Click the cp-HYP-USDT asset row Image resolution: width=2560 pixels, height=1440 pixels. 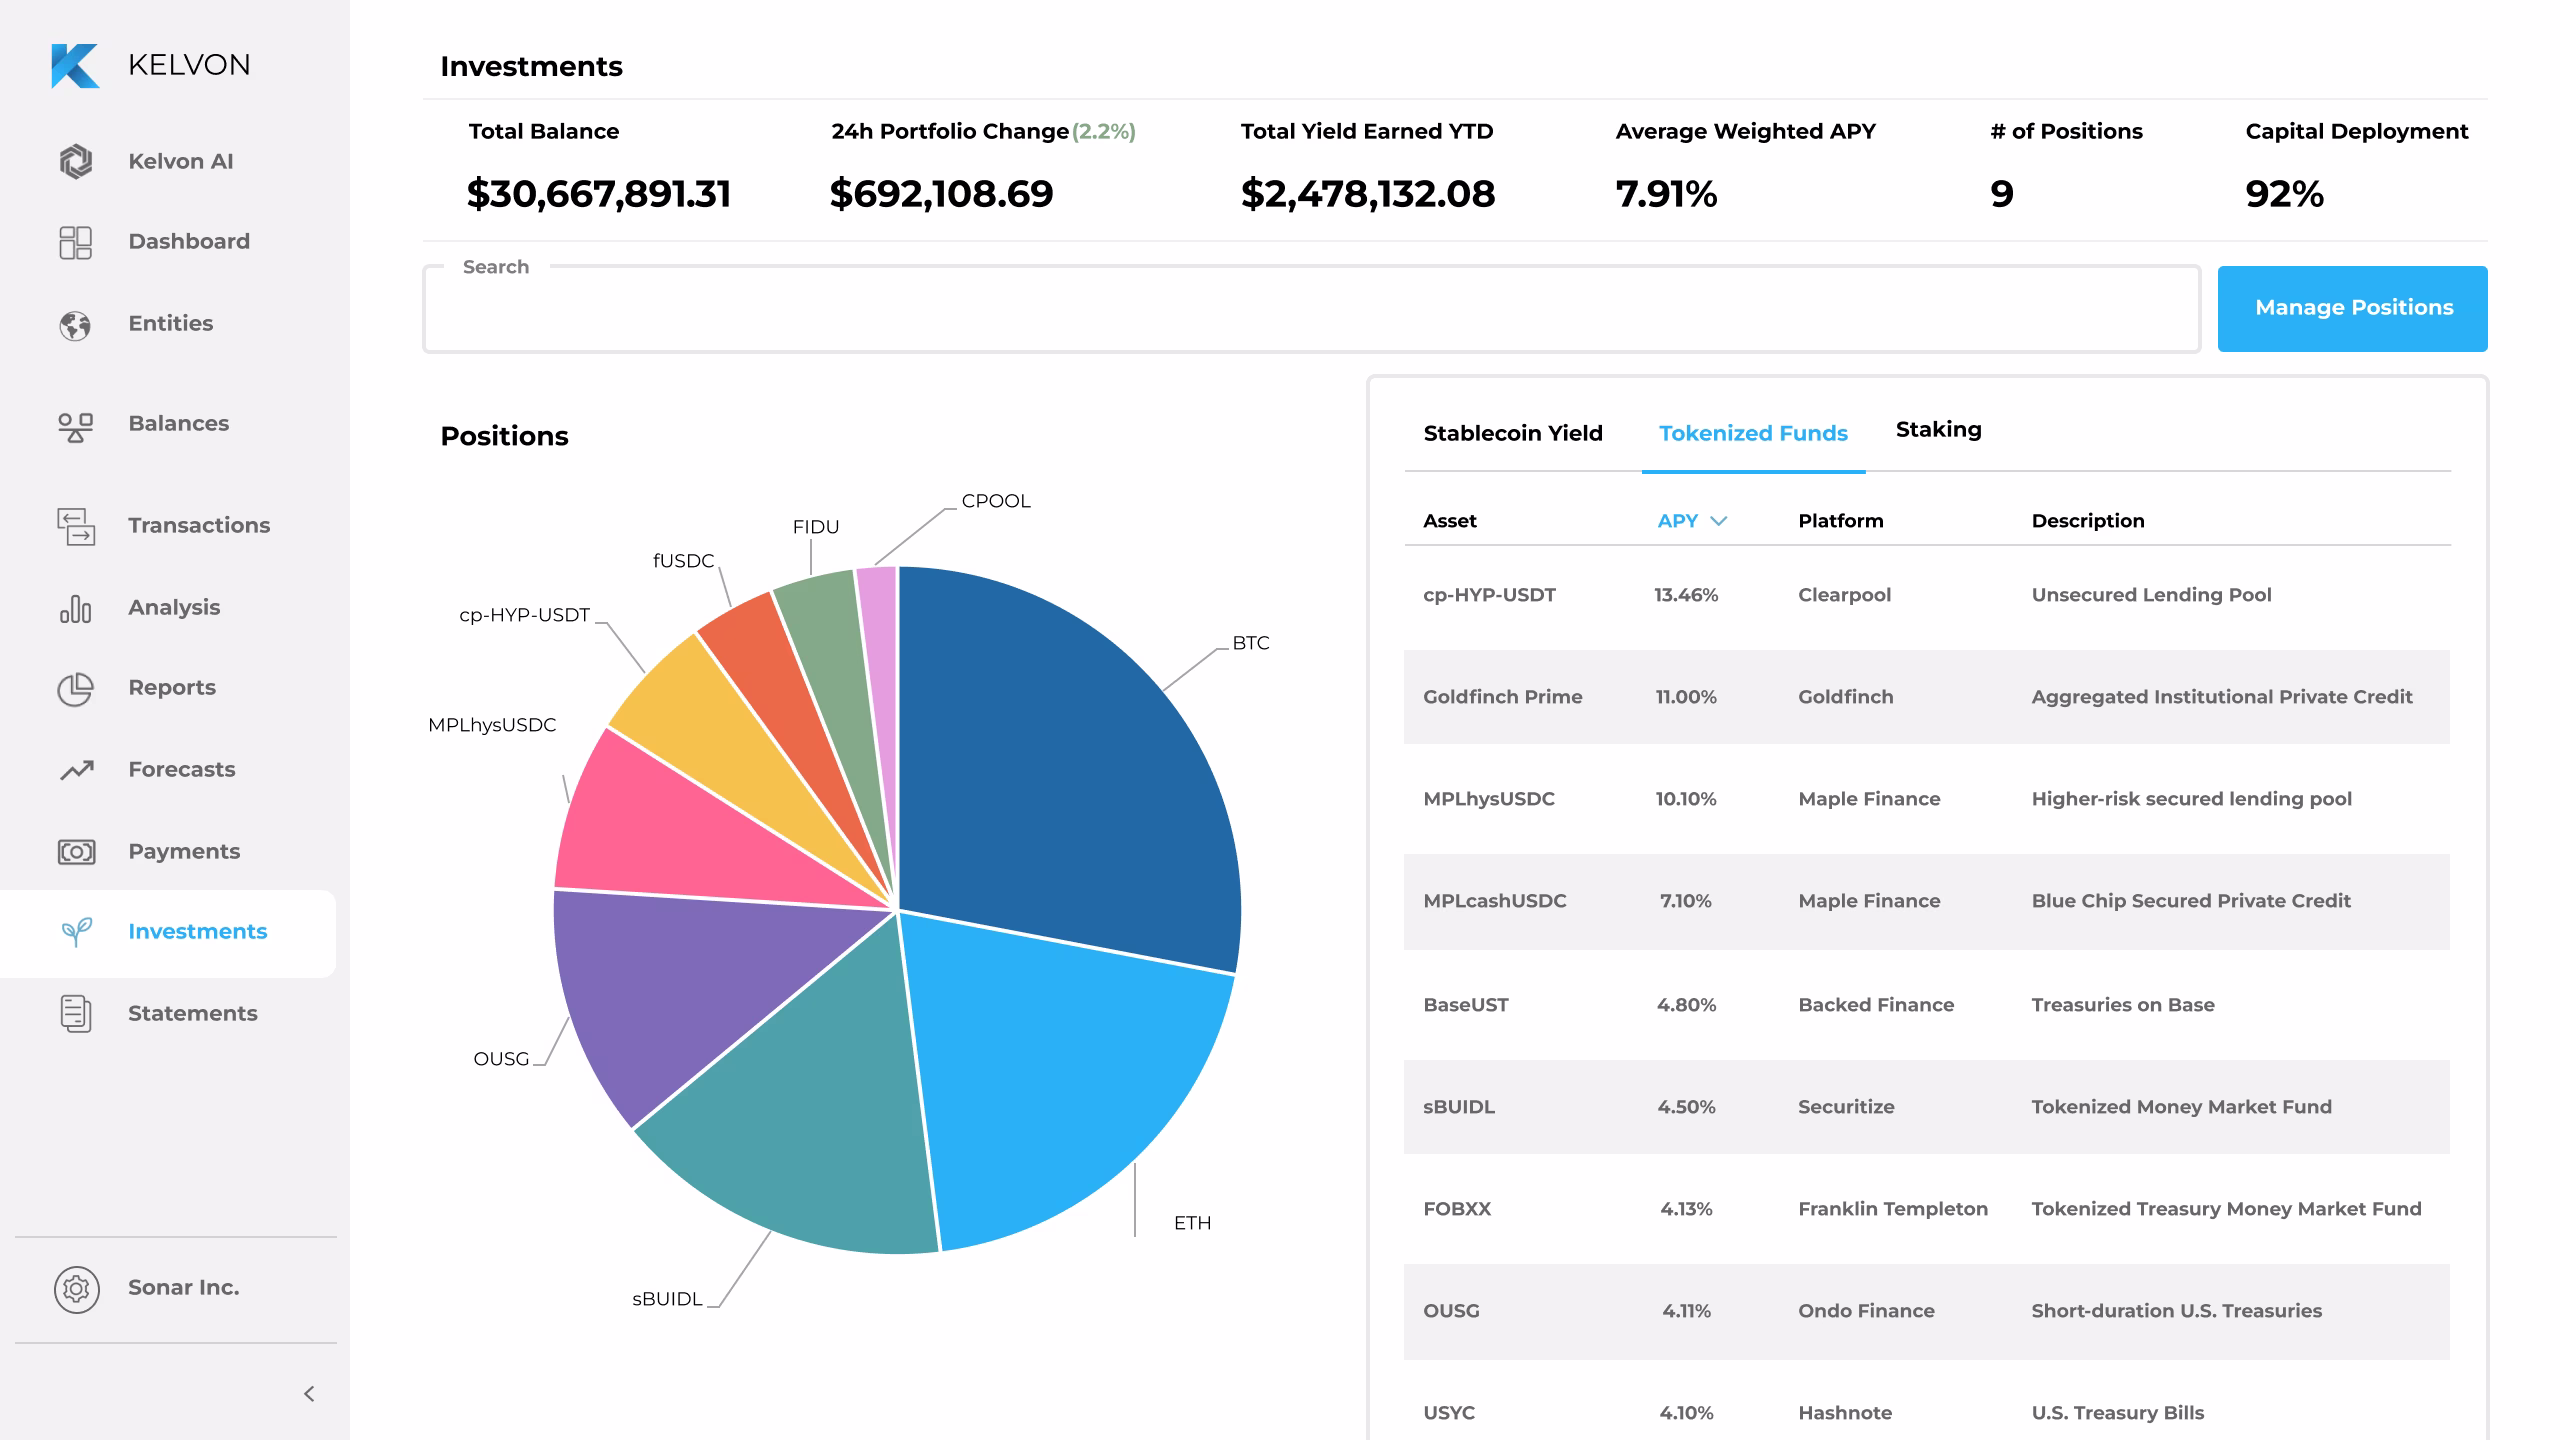coord(1926,595)
